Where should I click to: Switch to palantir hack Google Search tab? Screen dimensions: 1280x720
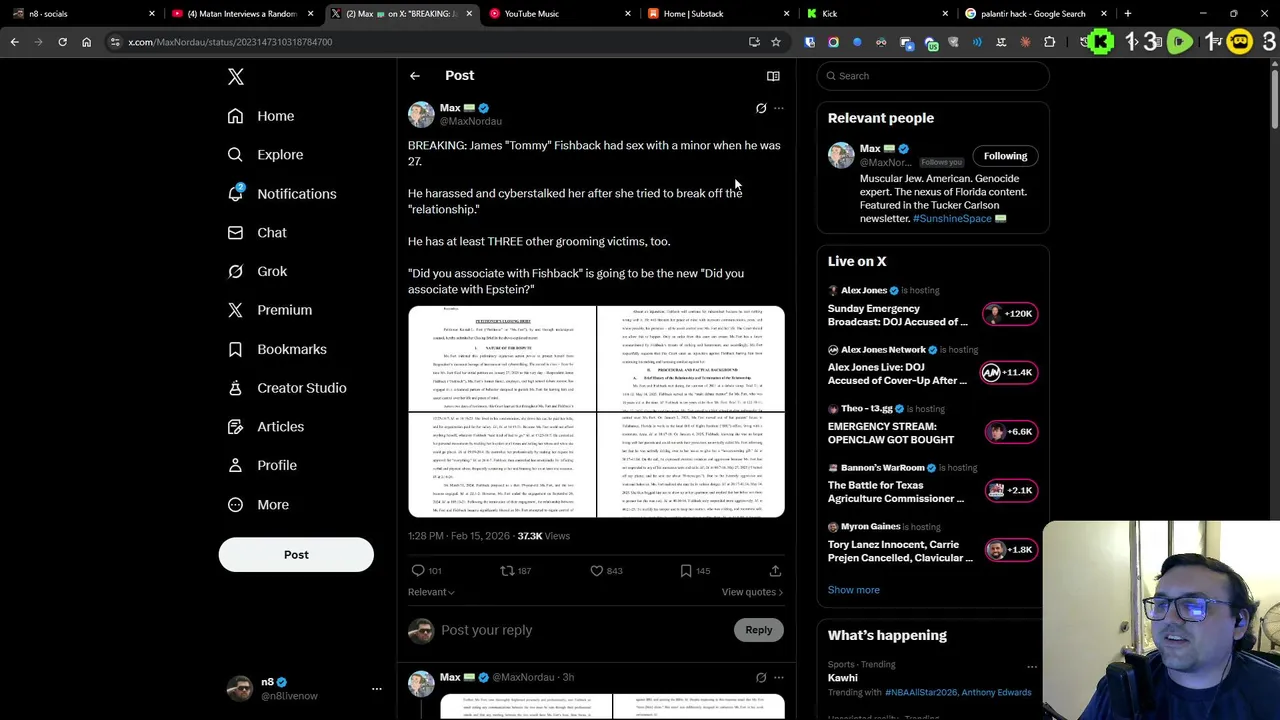(1036, 14)
